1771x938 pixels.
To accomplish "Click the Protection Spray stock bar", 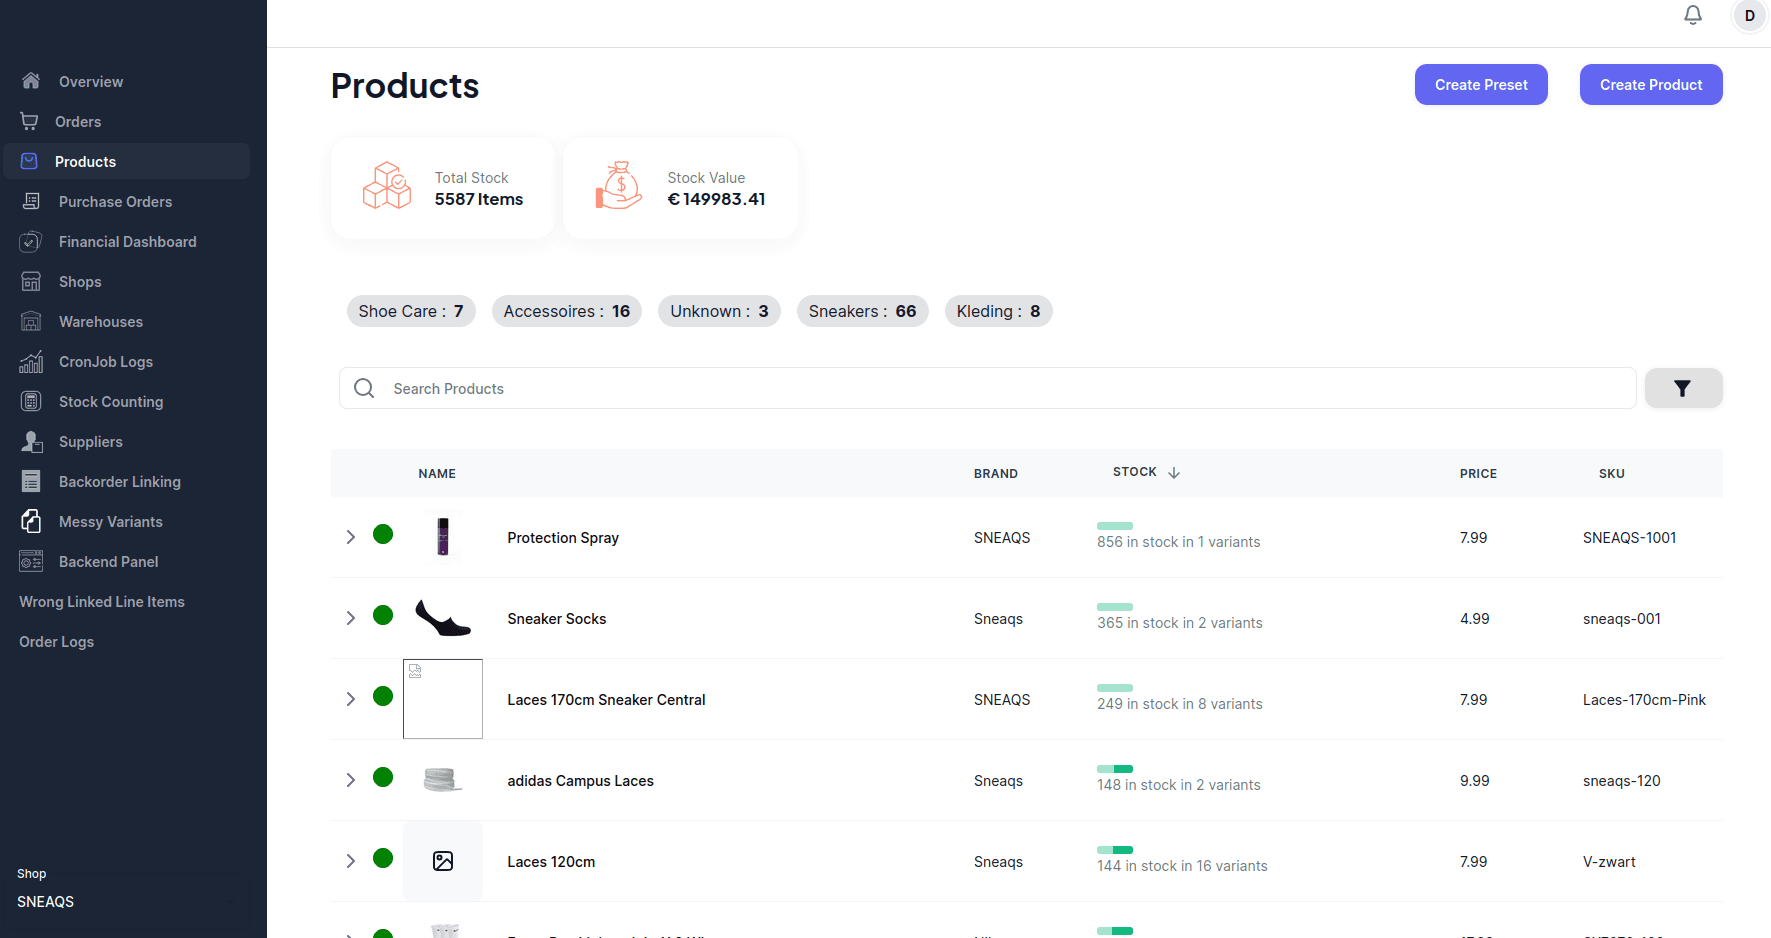I will [x=1115, y=525].
